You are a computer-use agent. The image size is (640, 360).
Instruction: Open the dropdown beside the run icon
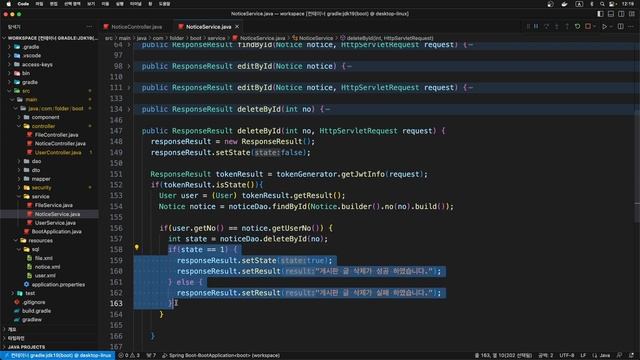point(611,27)
